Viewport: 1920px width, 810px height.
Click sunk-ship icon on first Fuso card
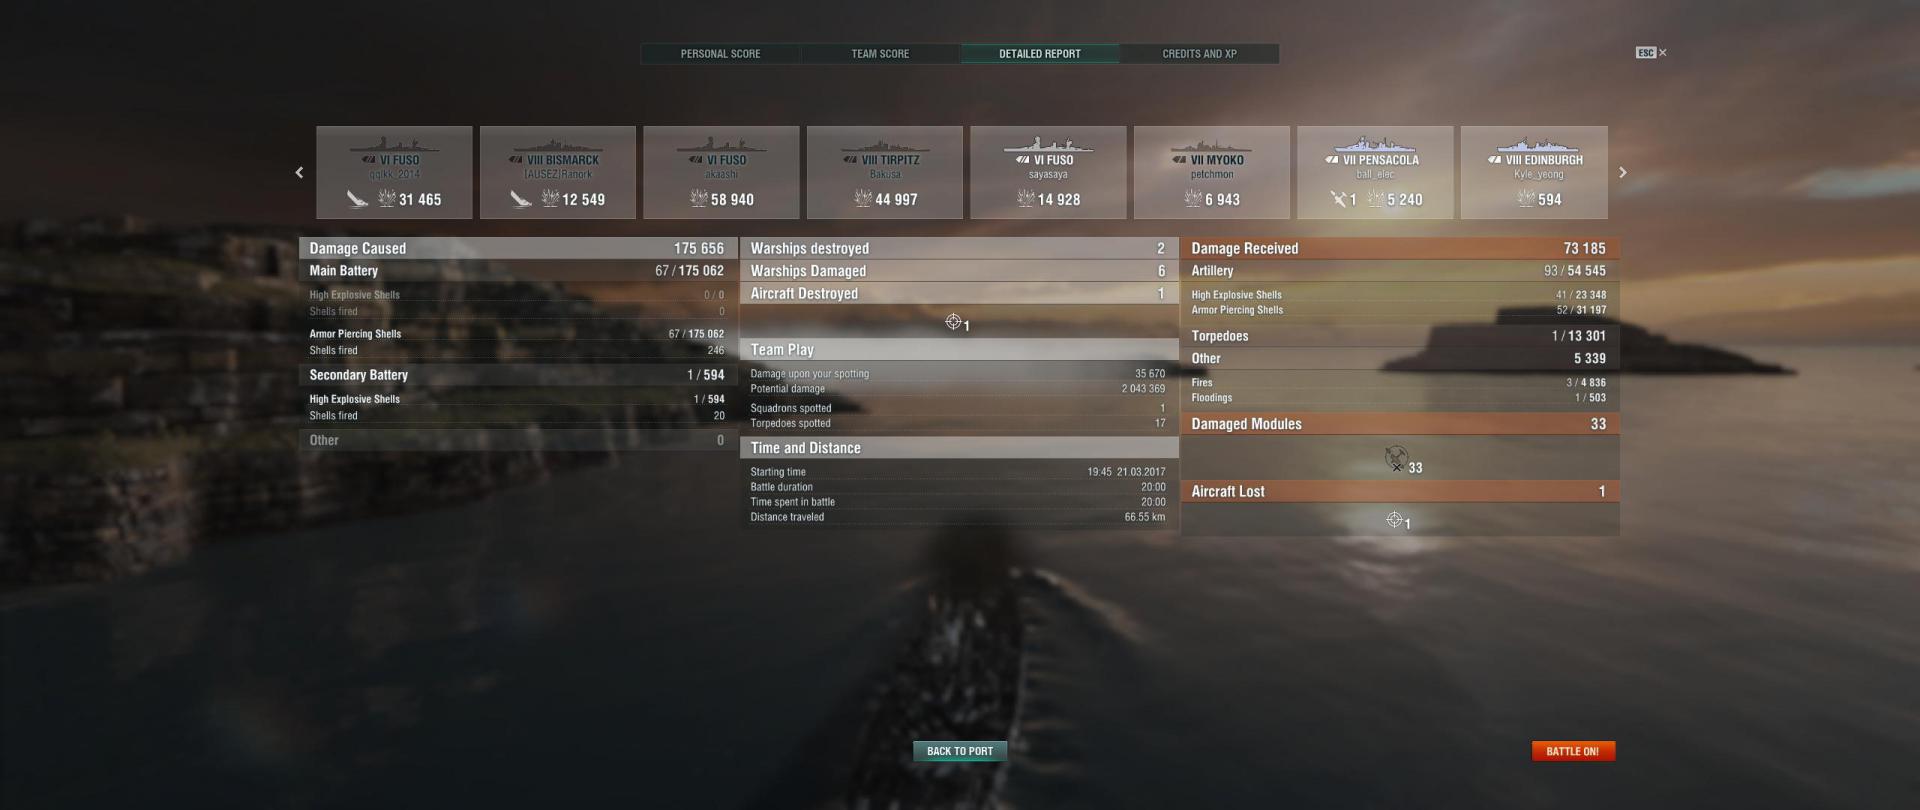point(357,199)
